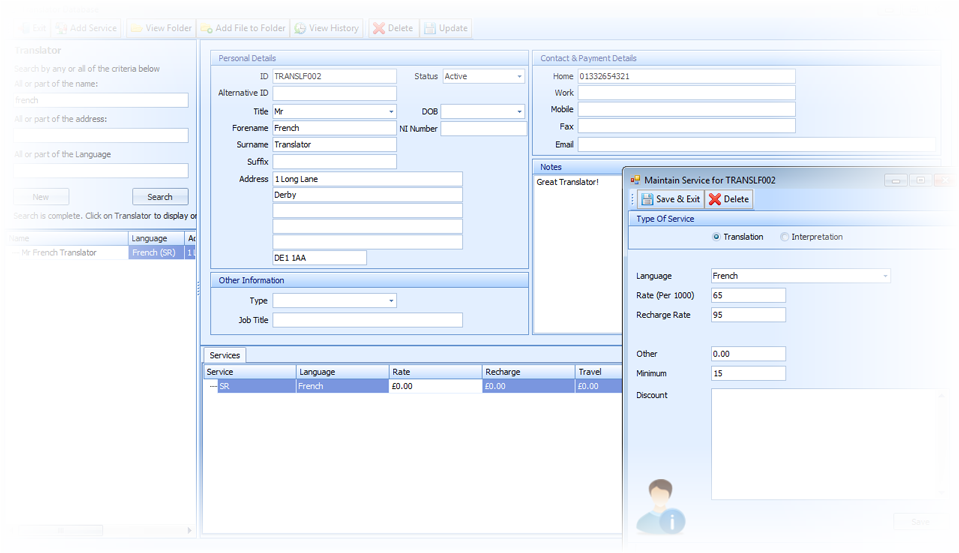Click the New button in search panel
Screen dimensions: 959x553
tap(41, 197)
